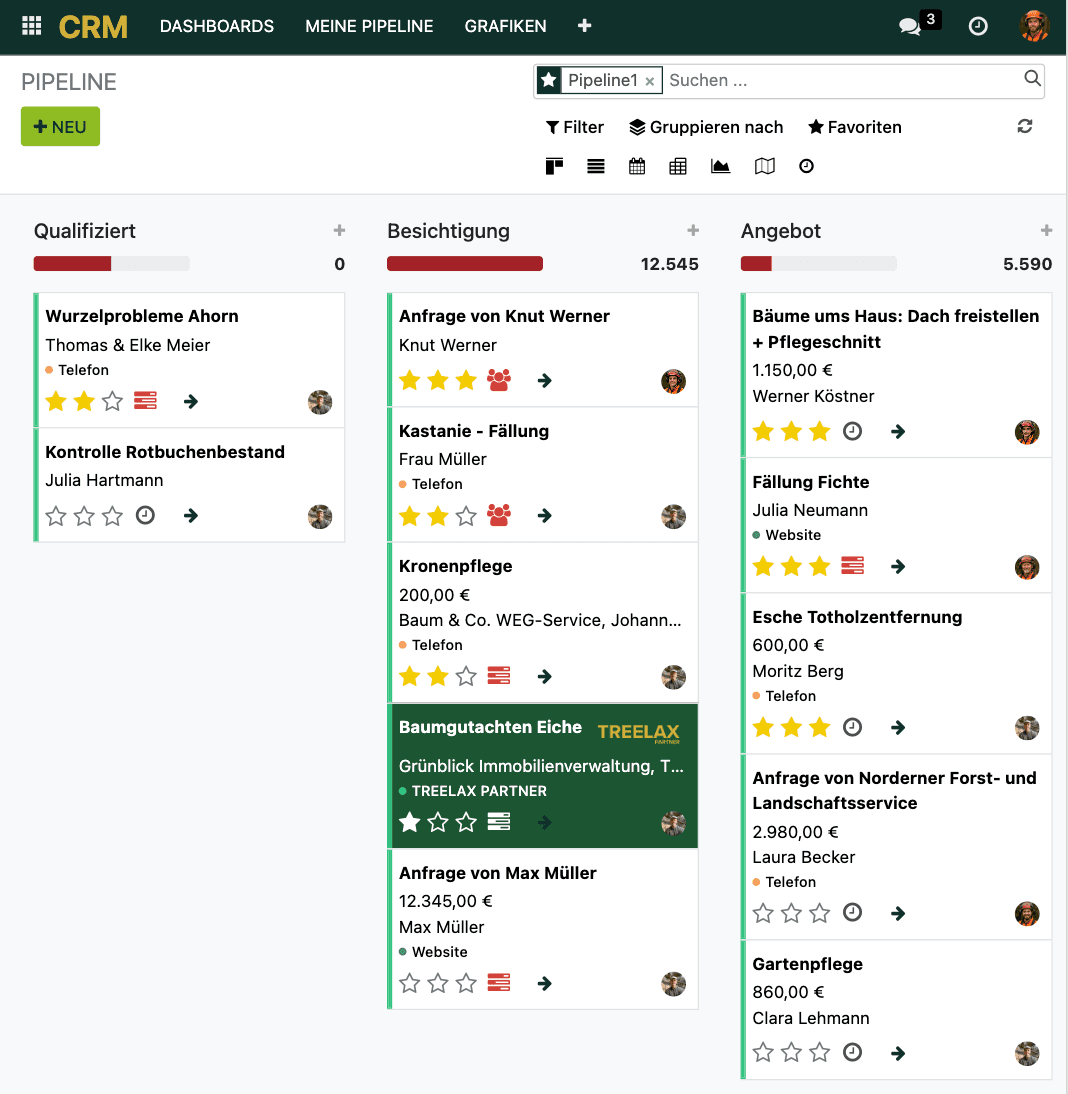
Task: Click salesperson avatar on Fällung Fichte
Action: [x=1027, y=567]
